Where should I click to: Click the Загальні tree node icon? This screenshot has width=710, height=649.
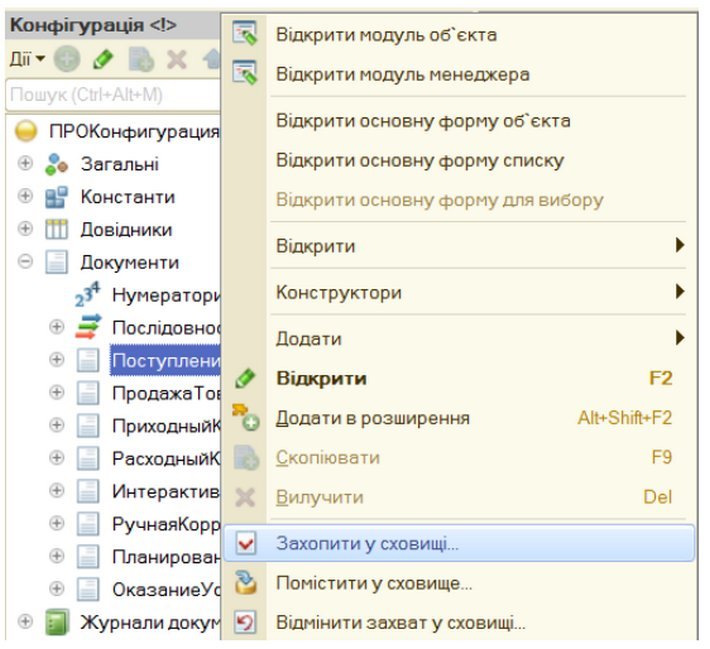57,164
